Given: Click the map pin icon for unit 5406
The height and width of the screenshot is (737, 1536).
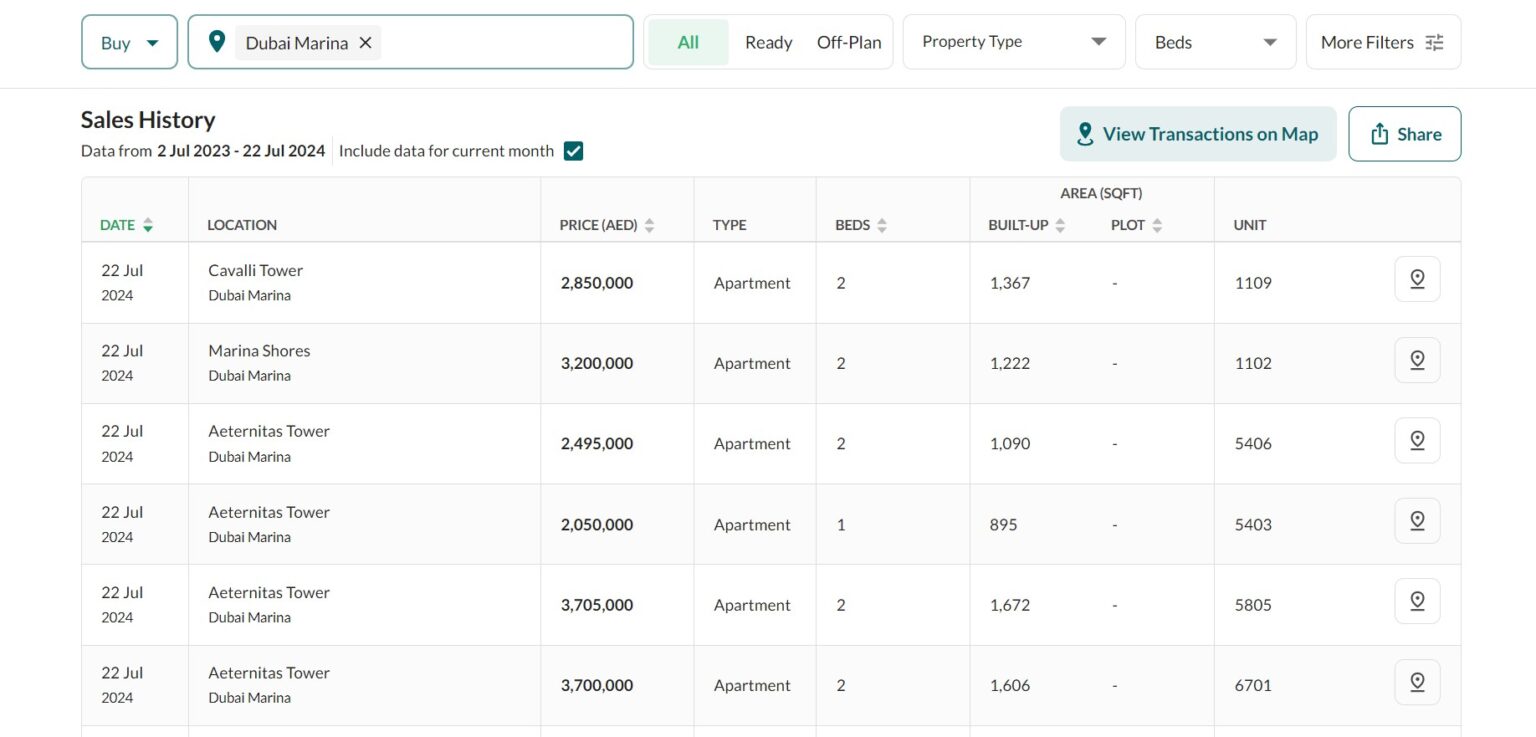Looking at the screenshot, I should pyautogui.click(x=1417, y=439).
